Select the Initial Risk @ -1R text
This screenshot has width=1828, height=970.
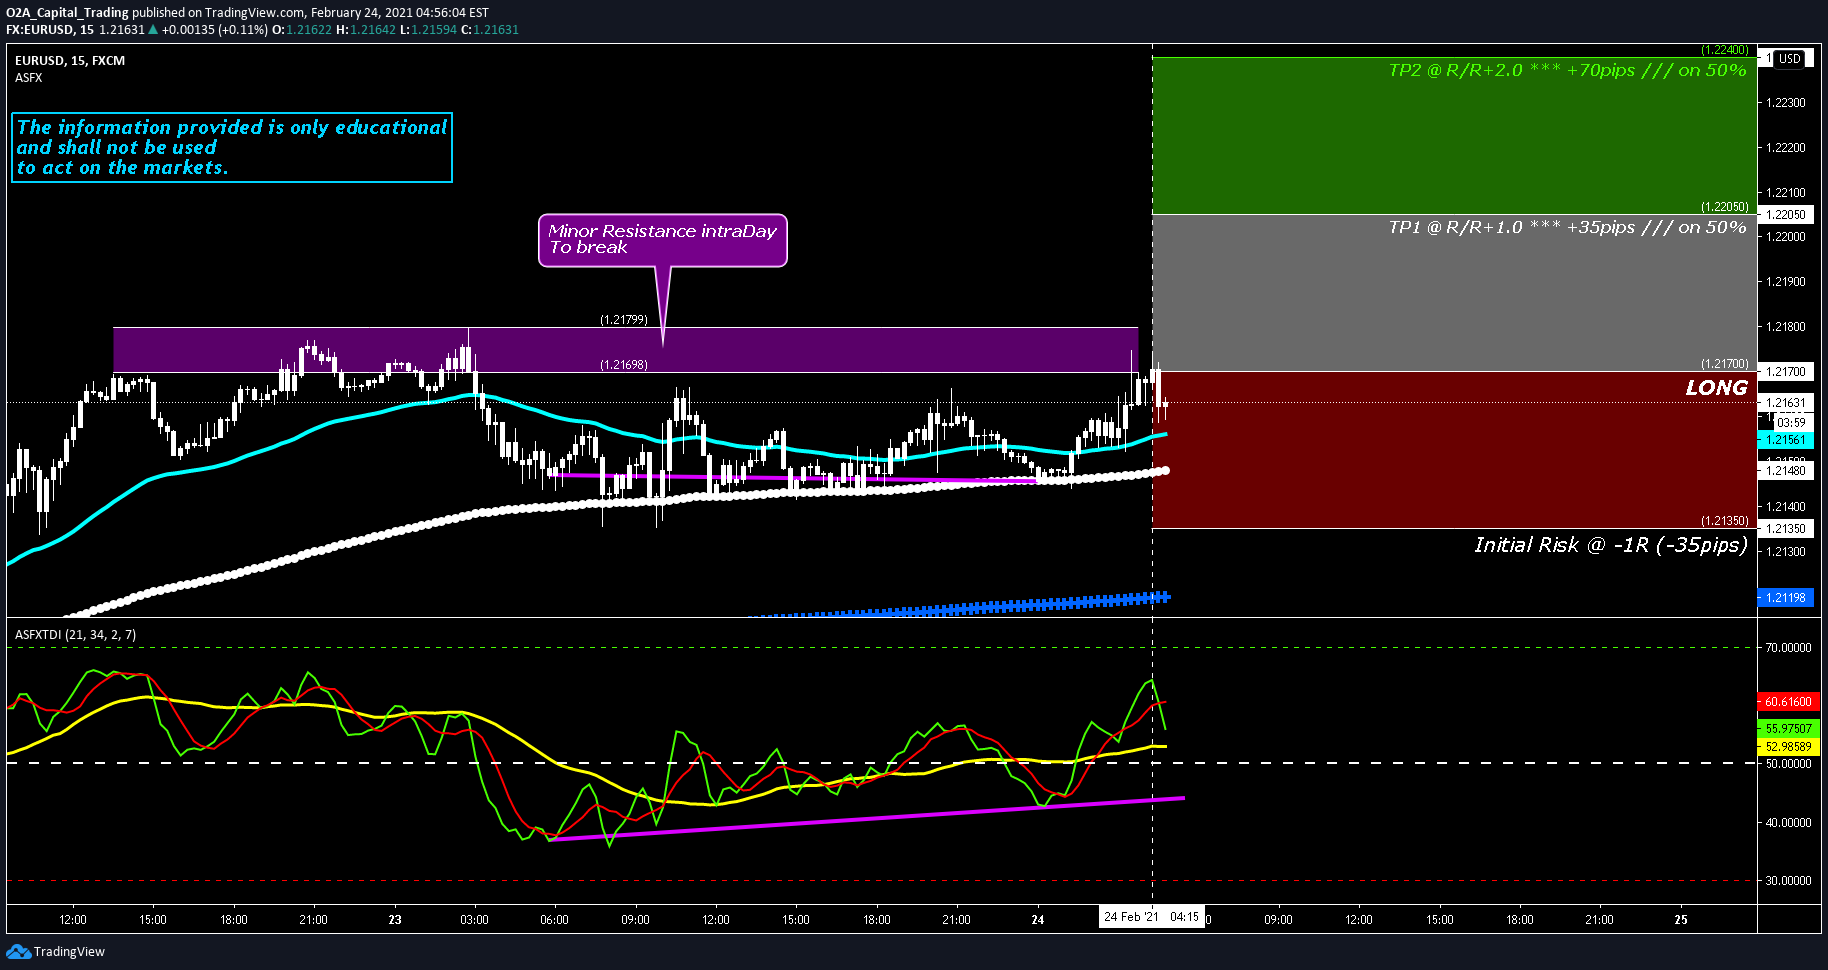coord(1611,545)
